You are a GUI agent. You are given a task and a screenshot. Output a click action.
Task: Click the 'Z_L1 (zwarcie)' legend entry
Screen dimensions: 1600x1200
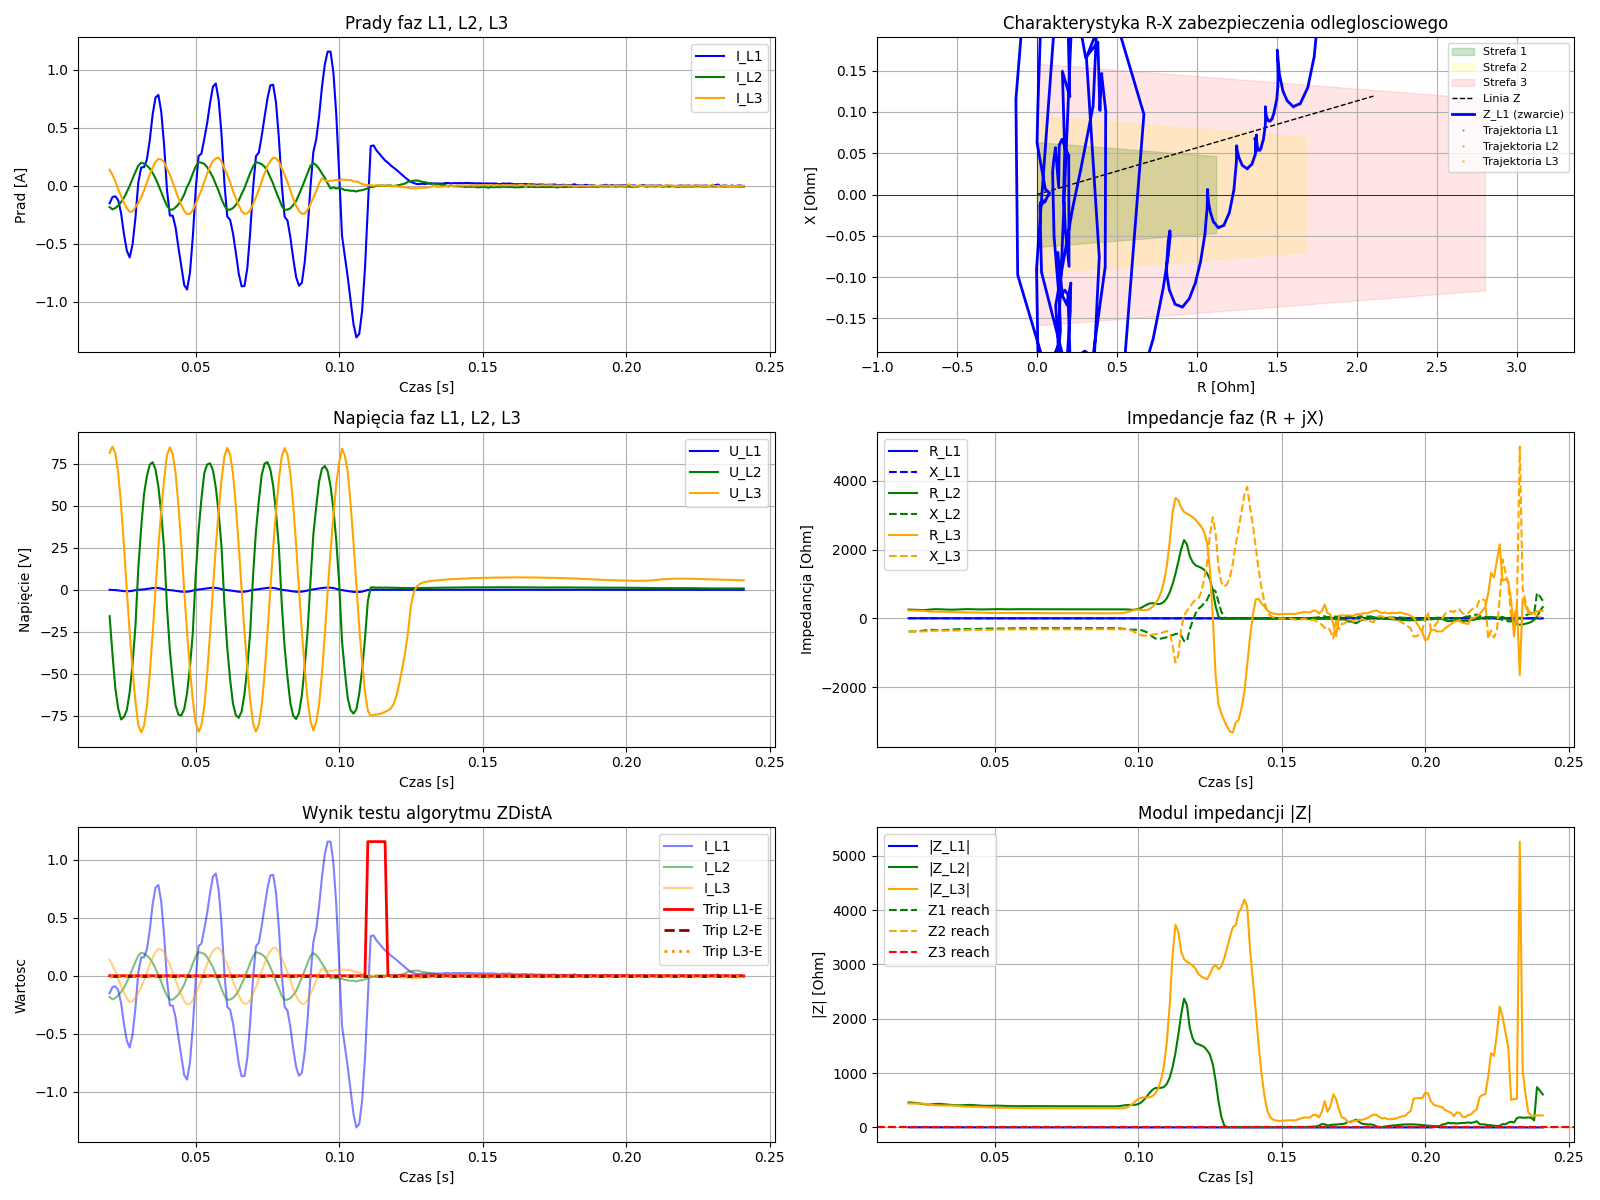pyautogui.click(x=1522, y=114)
